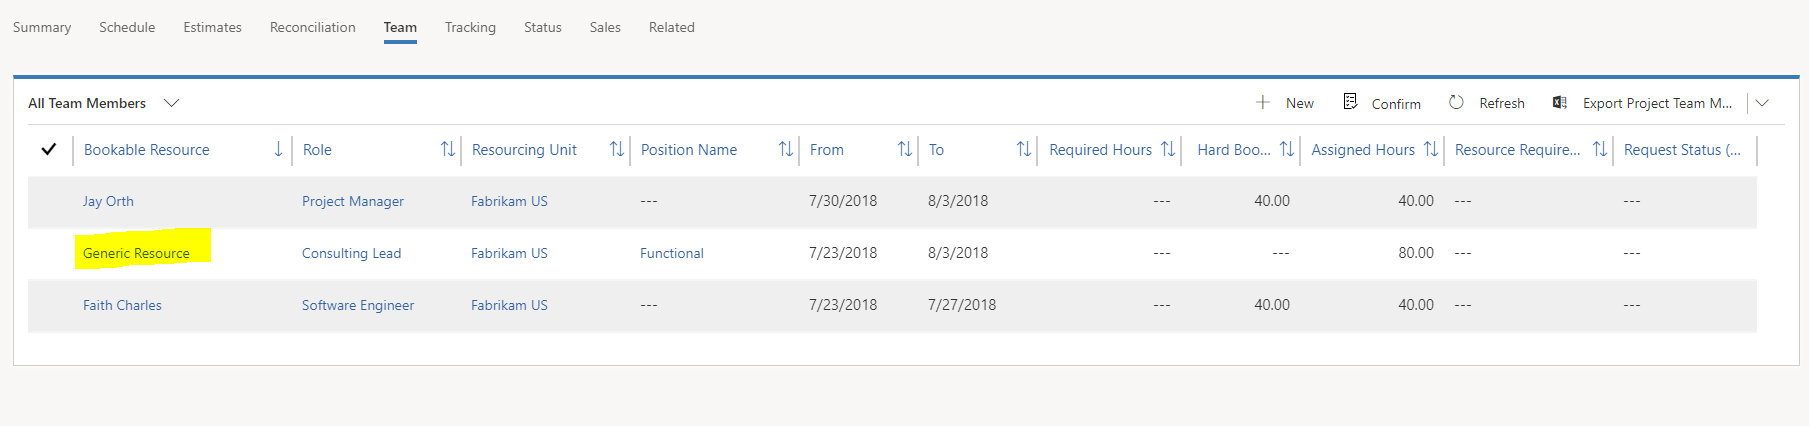This screenshot has width=1809, height=426.
Task: Select the Faith Charles row by its dates
Action: click(x=843, y=305)
